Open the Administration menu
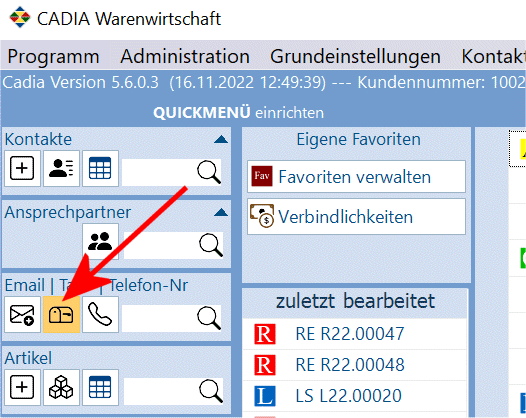The width and height of the screenshot is (526, 418). (x=185, y=56)
